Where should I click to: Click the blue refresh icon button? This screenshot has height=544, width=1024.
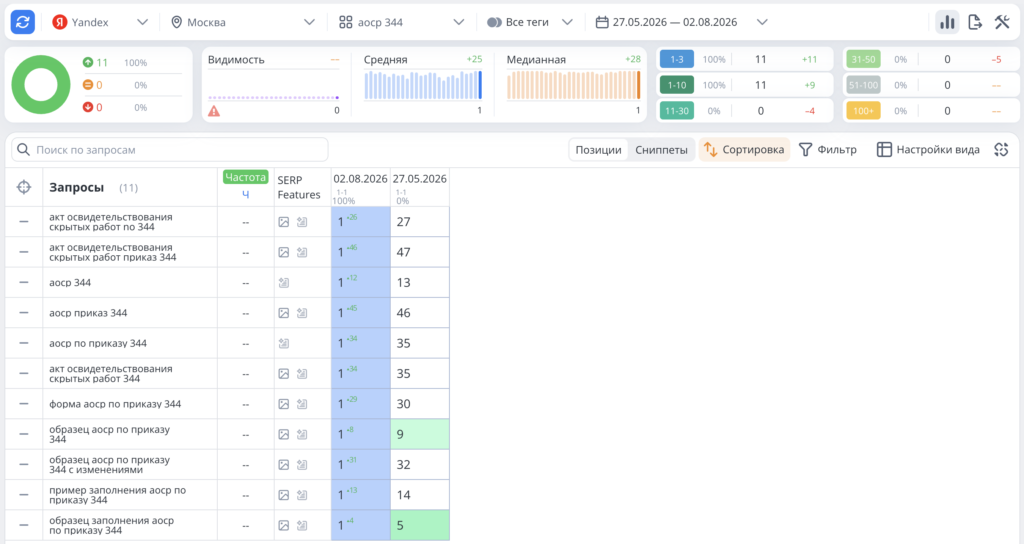[23, 22]
